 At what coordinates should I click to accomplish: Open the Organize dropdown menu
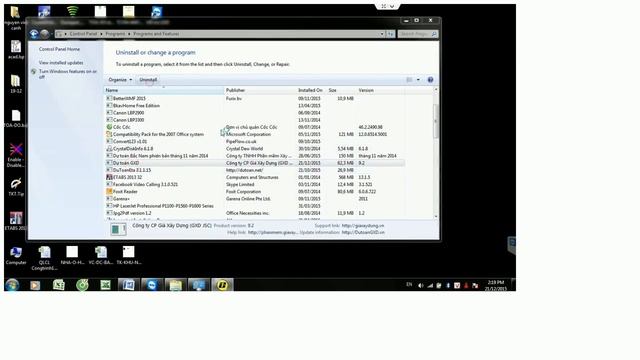click(x=120, y=80)
